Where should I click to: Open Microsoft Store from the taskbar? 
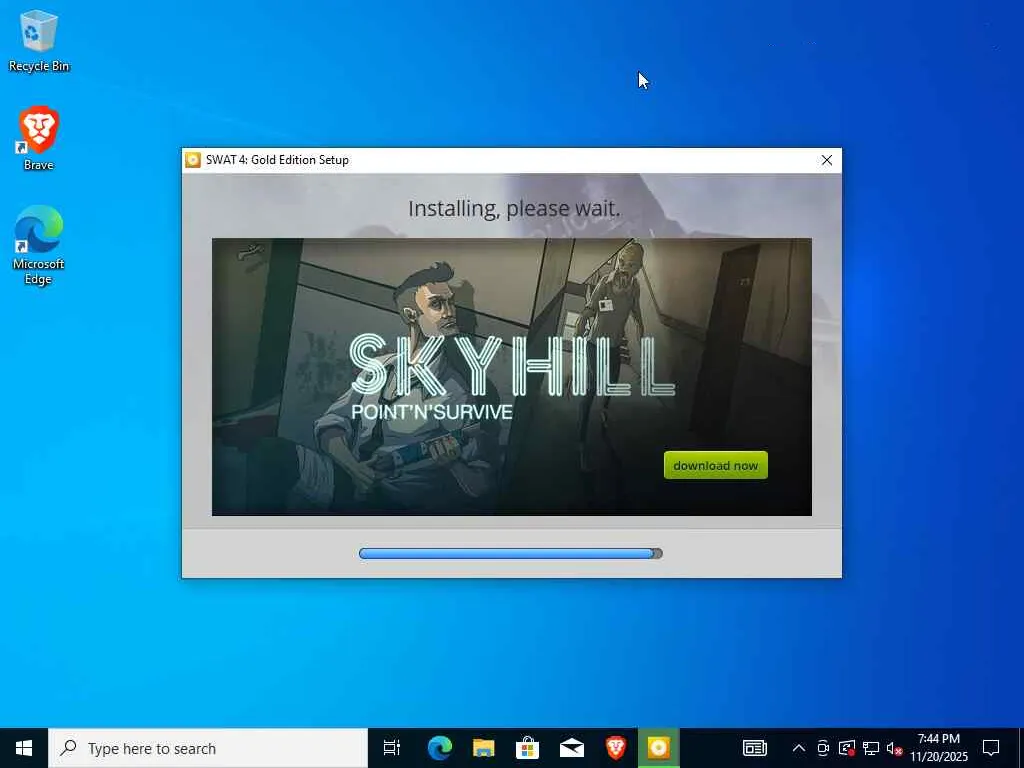click(527, 748)
